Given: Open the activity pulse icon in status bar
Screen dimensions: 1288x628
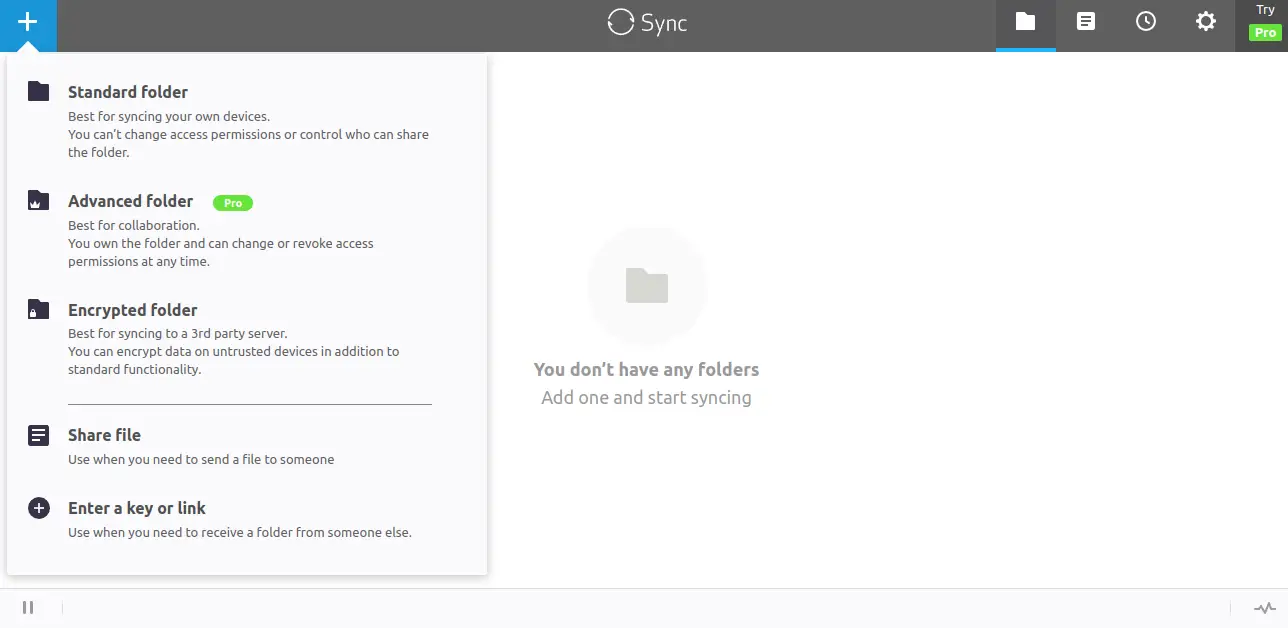Looking at the screenshot, I should coord(1265,607).
